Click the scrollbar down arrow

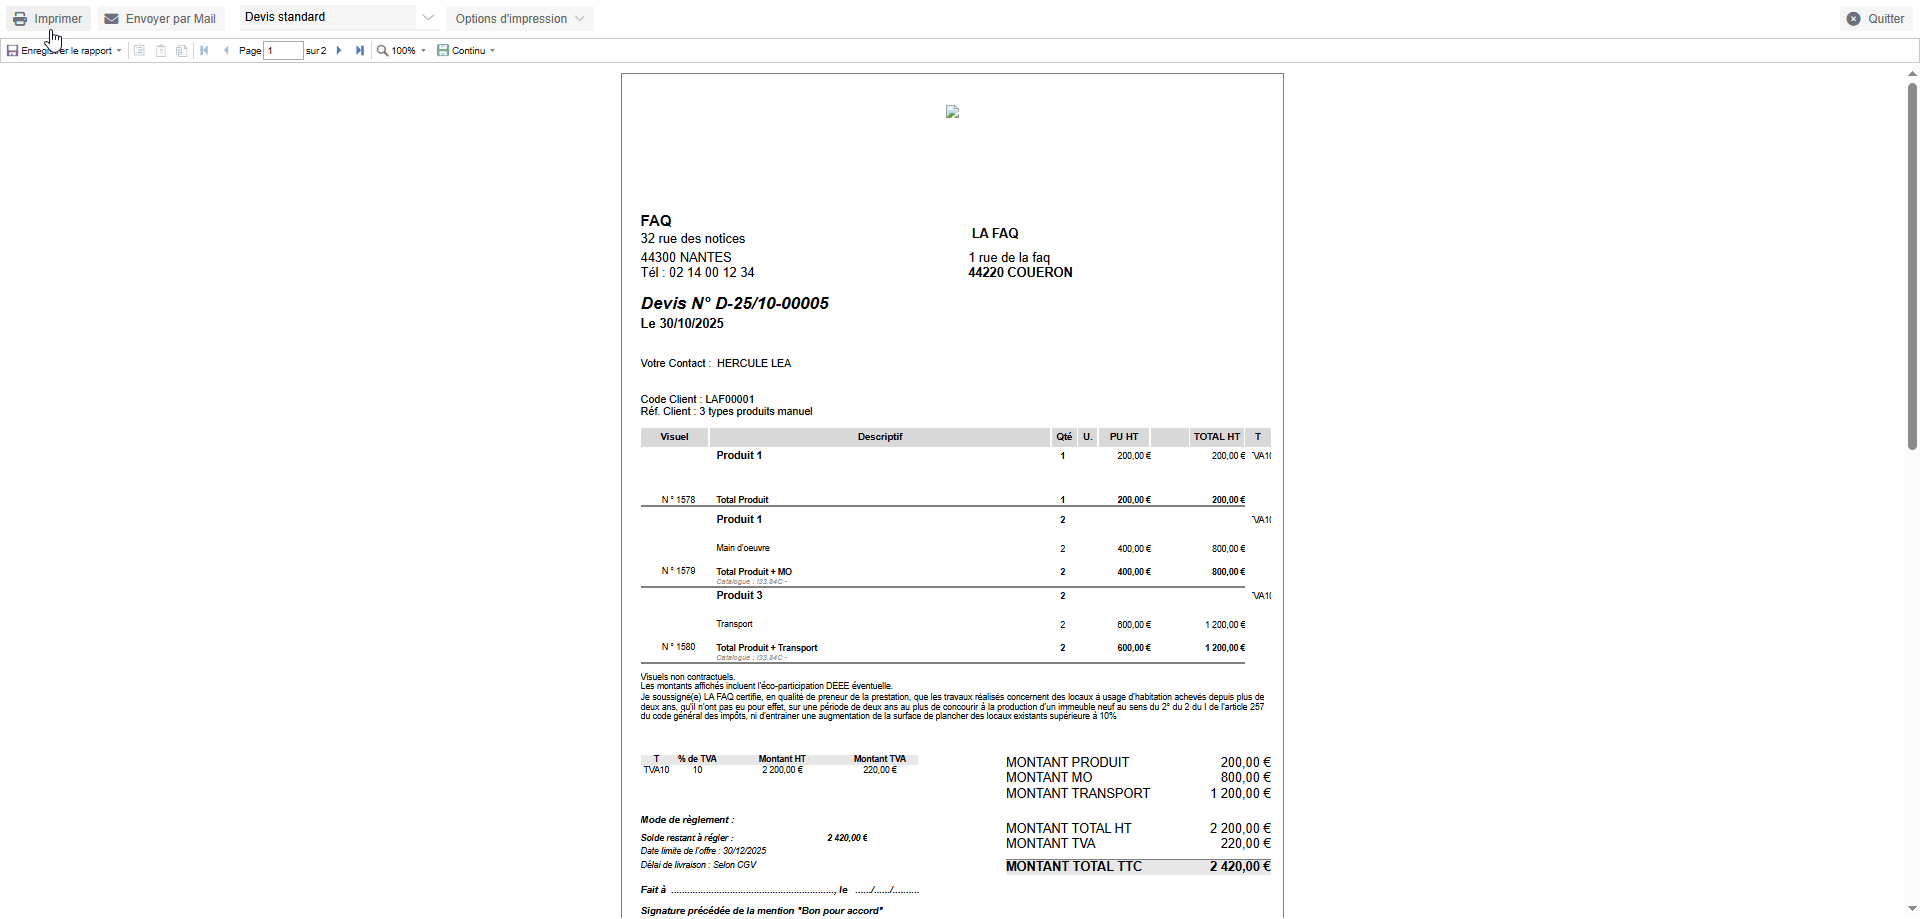tap(1912, 909)
